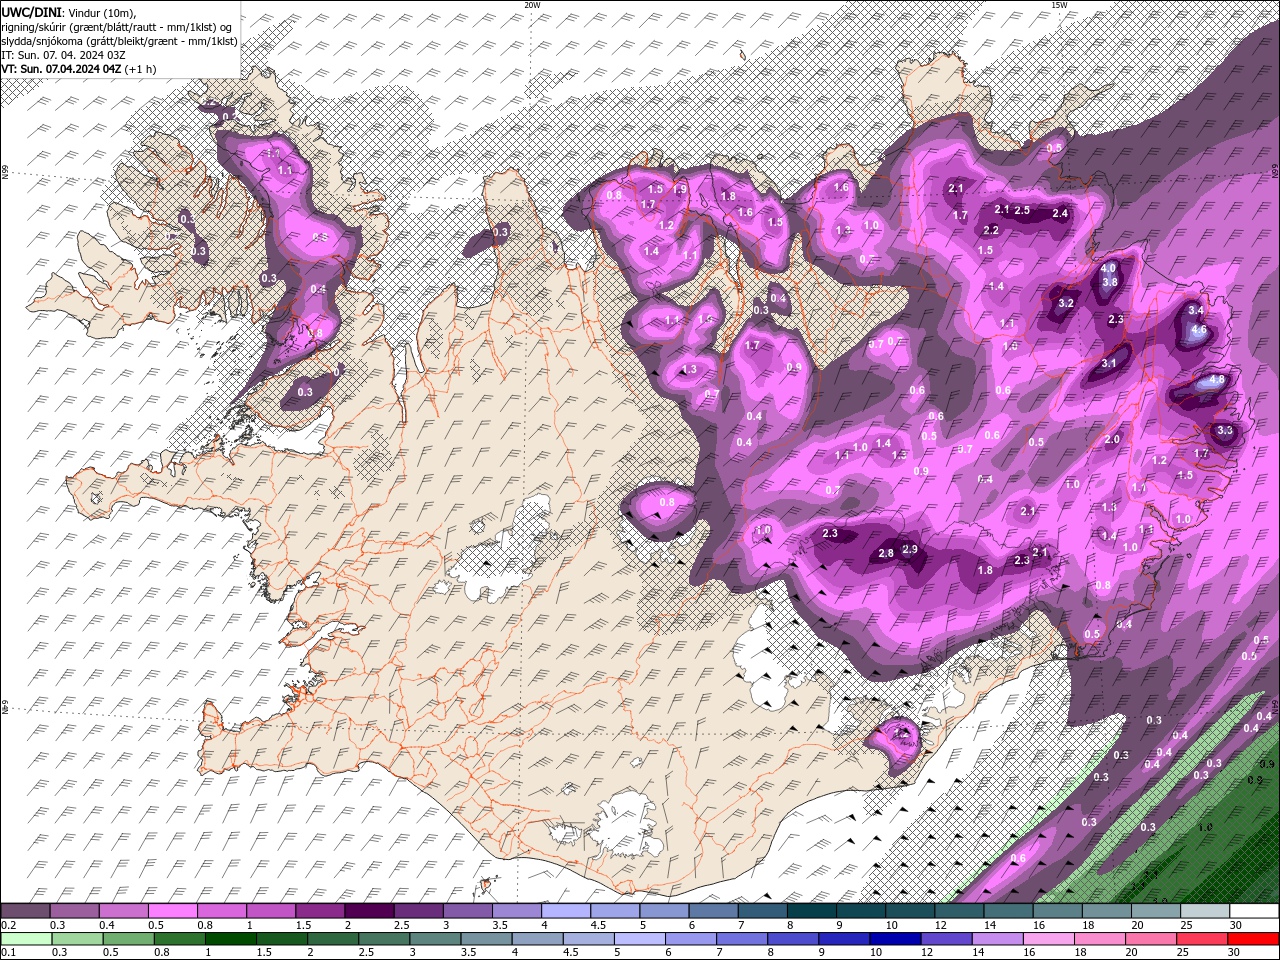Image resolution: width=1280 pixels, height=960 pixels.
Task: Click the '3.3' precipitation value on the map
Action: click(1225, 430)
